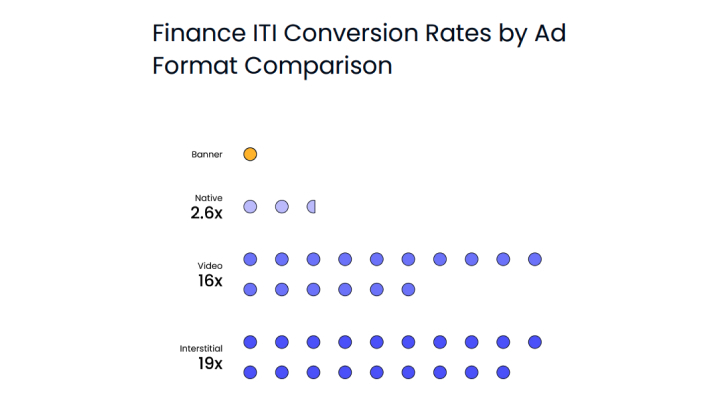713x401 pixels.
Task: Click the last dot in the bottom Interstitial row
Action: coord(503,373)
